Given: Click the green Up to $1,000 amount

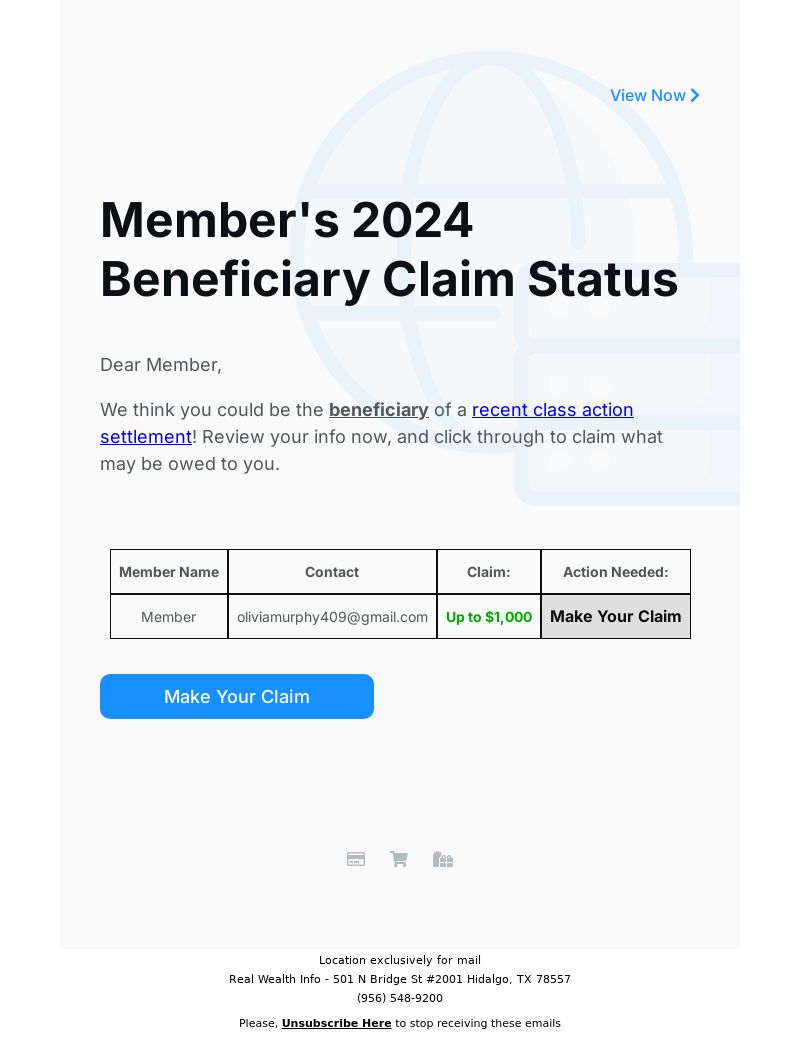Looking at the screenshot, I should pos(489,617).
